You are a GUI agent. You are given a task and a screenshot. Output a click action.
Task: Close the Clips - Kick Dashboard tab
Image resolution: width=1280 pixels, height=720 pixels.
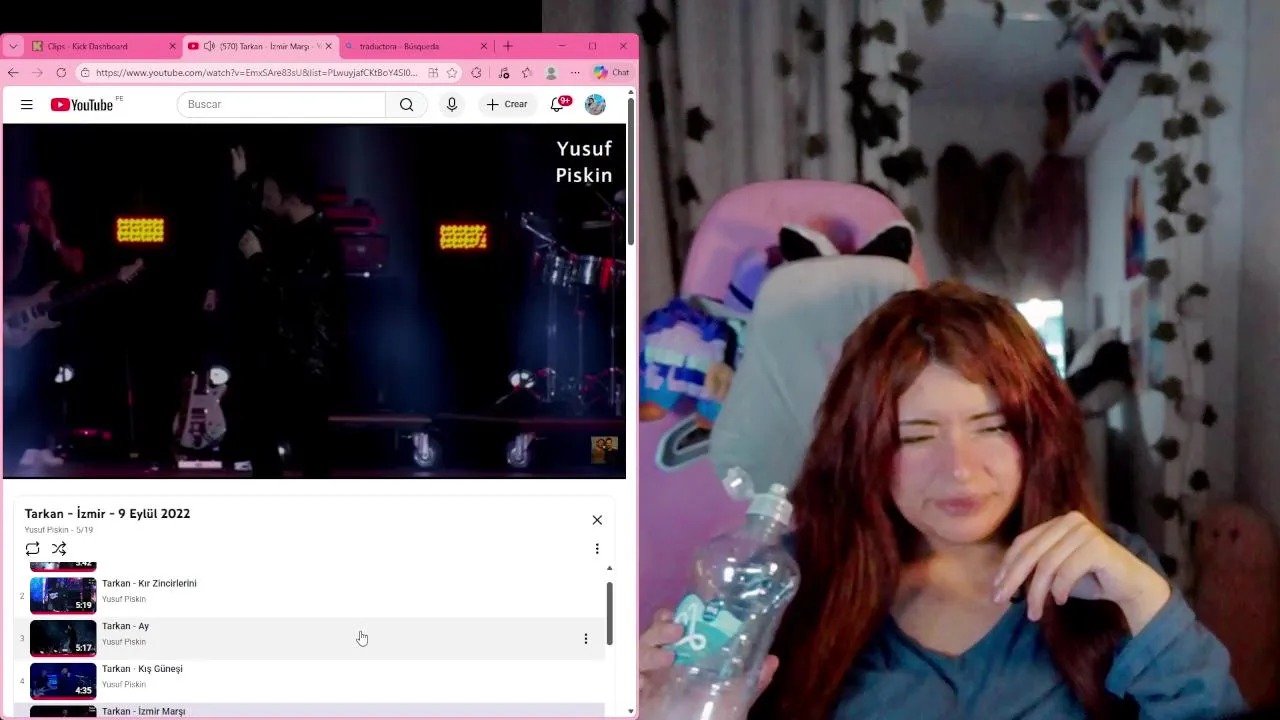point(172,46)
